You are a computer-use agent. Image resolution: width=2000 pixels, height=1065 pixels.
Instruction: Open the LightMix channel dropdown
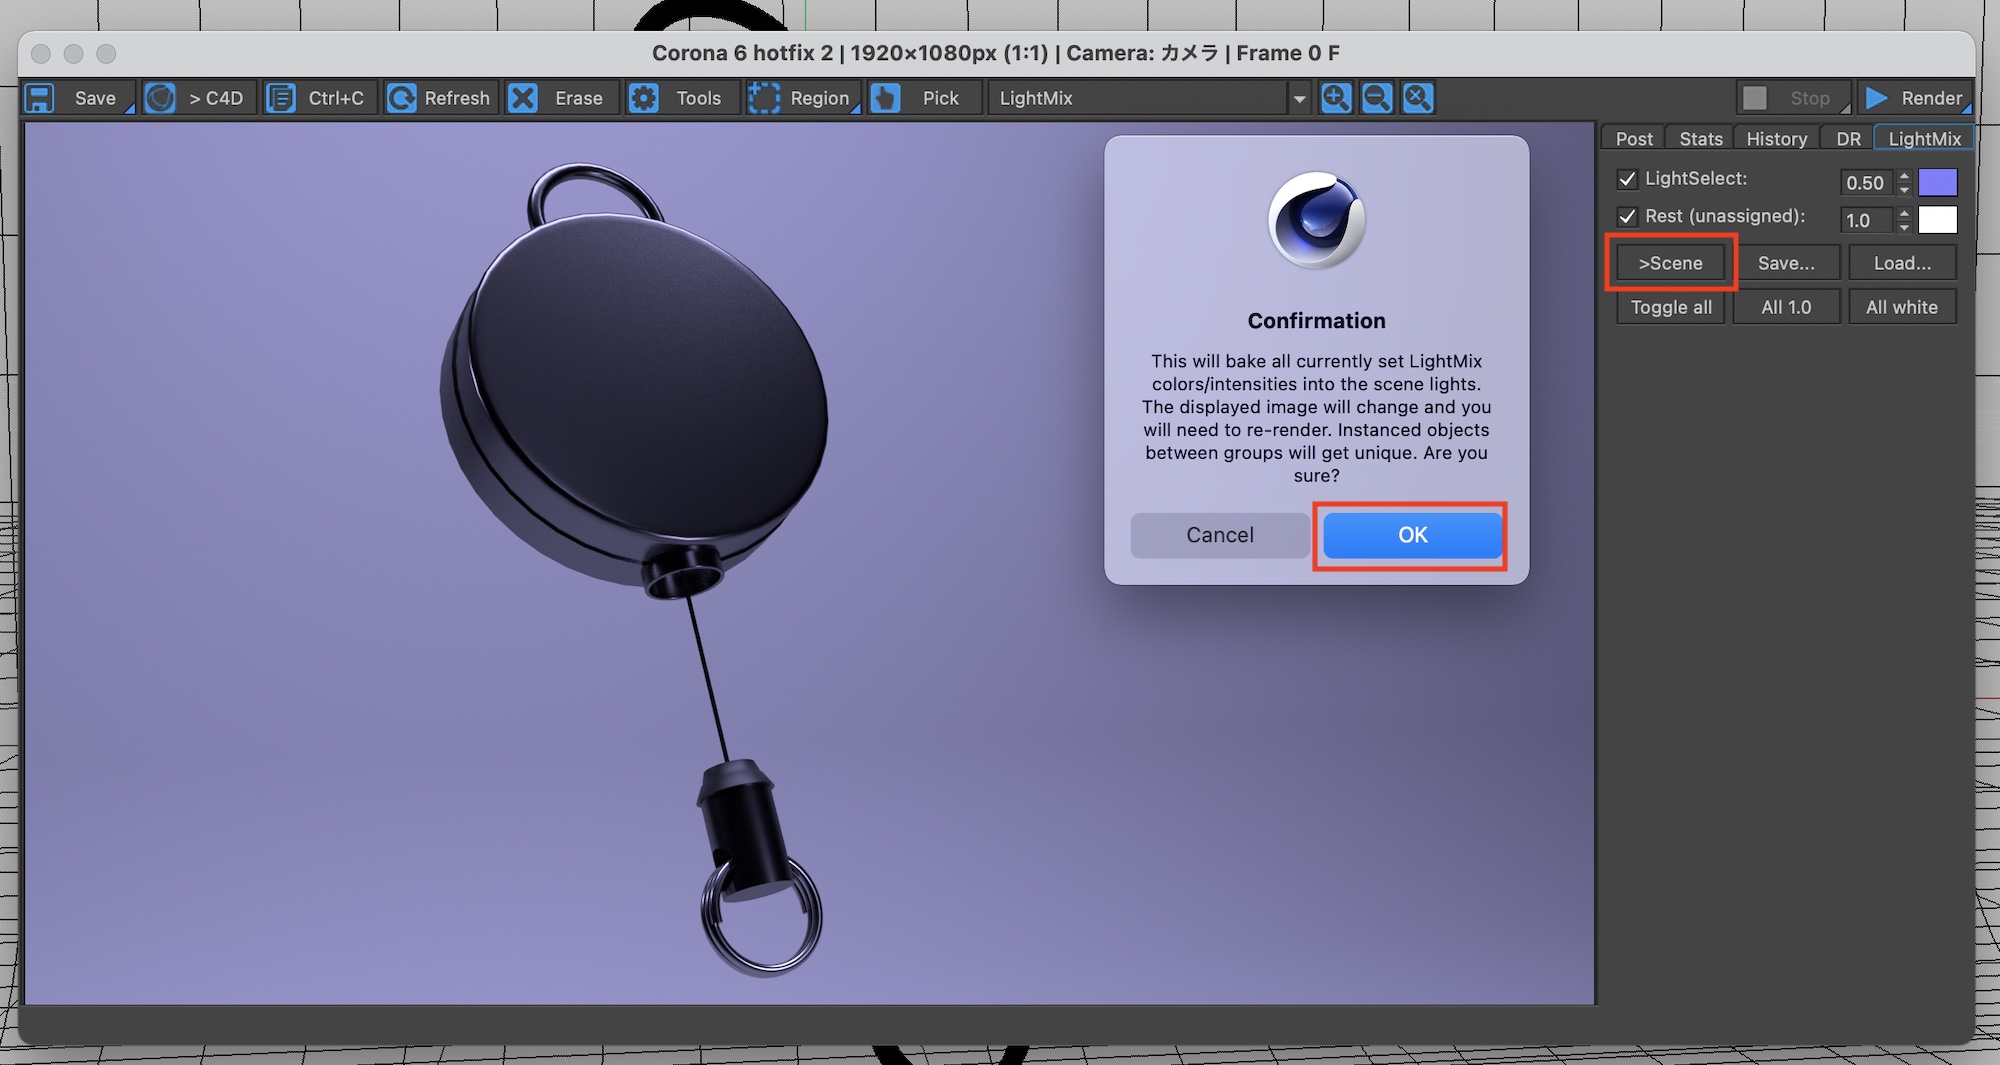click(x=1298, y=99)
